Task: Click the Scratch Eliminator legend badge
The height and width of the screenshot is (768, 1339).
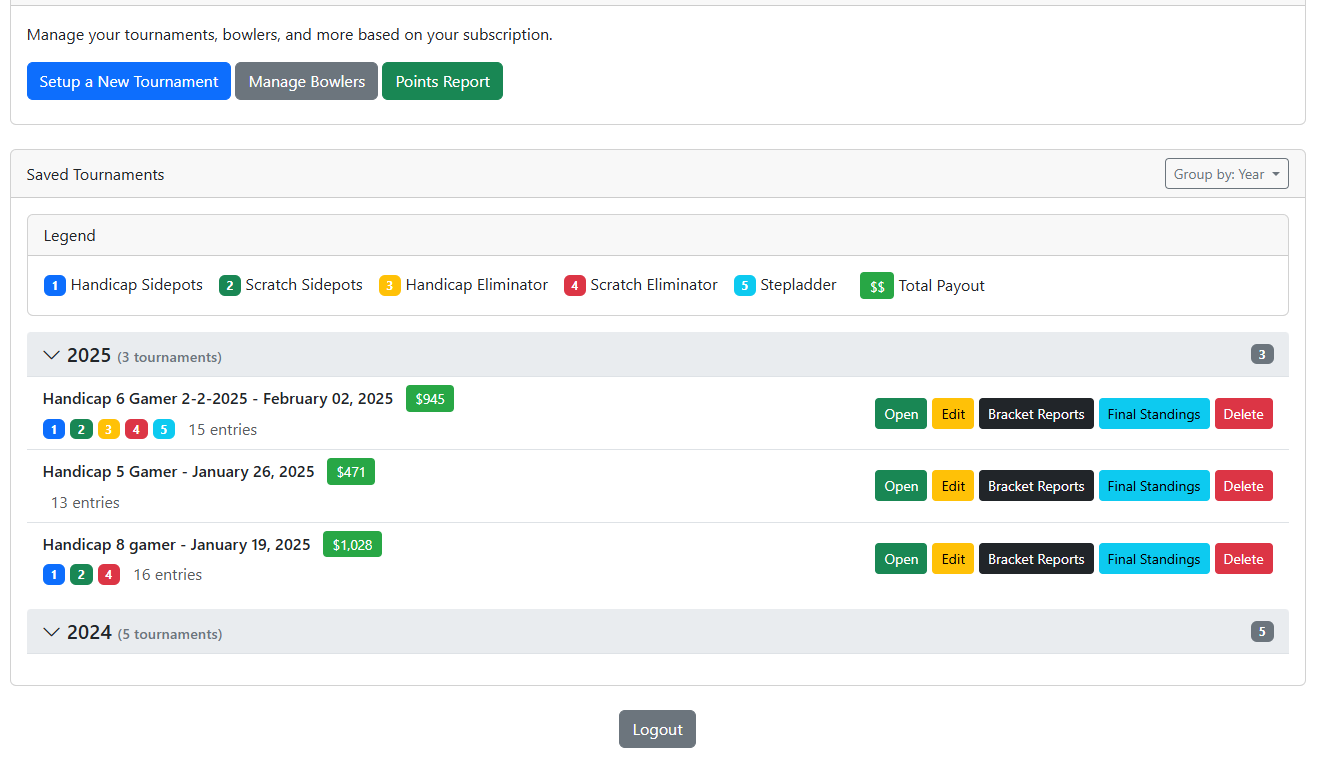Action: [x=575, y=285]
